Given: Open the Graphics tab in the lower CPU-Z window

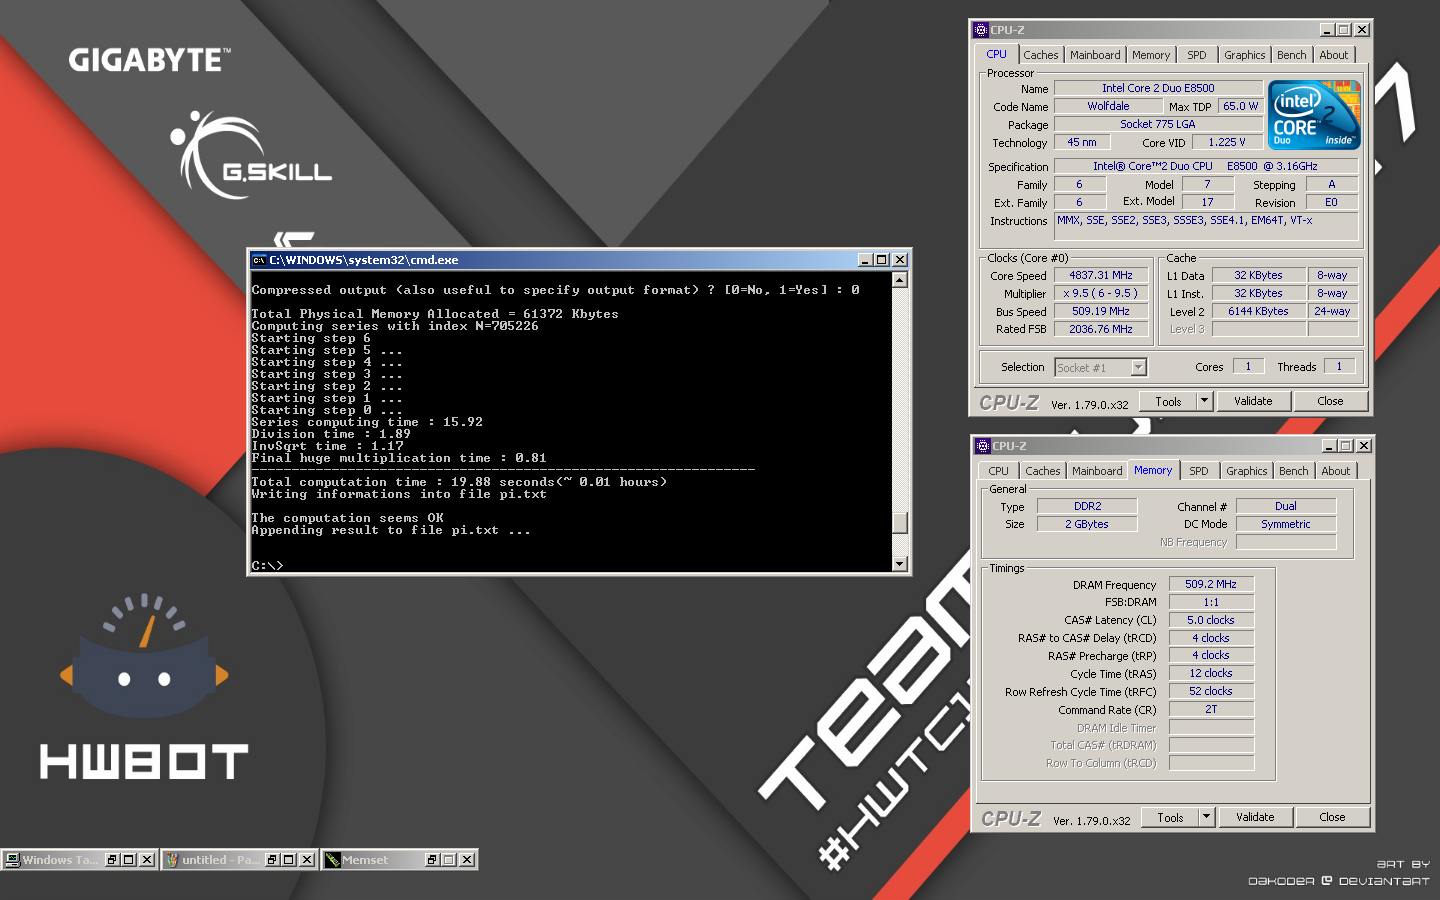Looking at the screenshot, I should (1247, 471).
